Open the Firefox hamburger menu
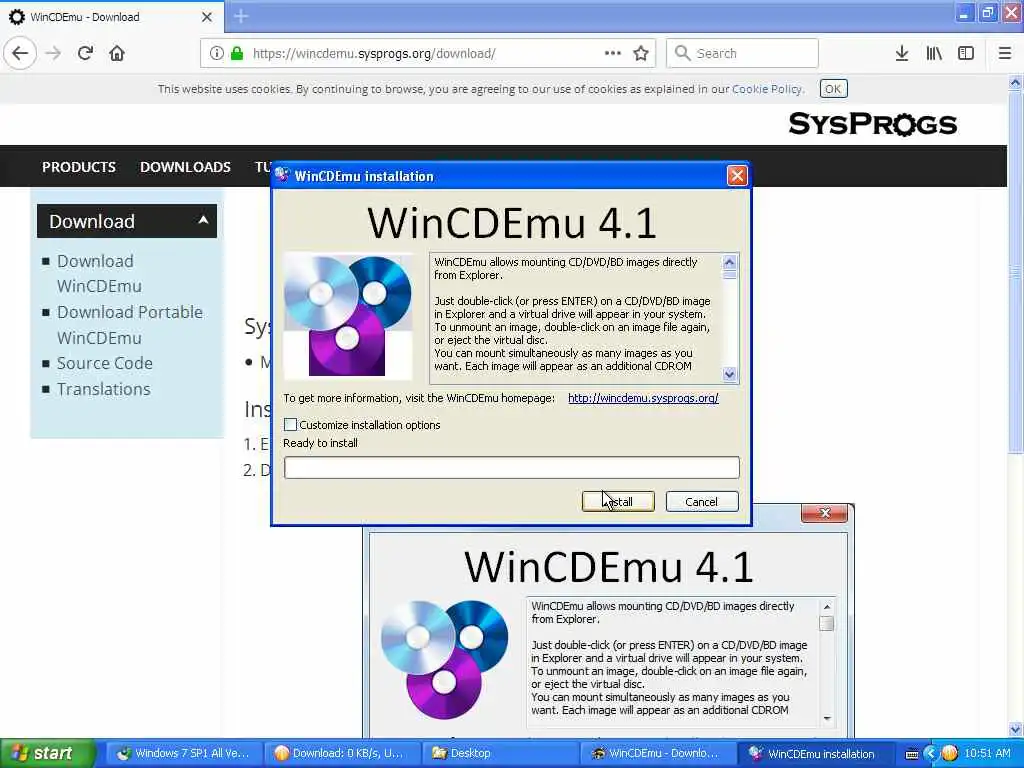 (1004, 53)
